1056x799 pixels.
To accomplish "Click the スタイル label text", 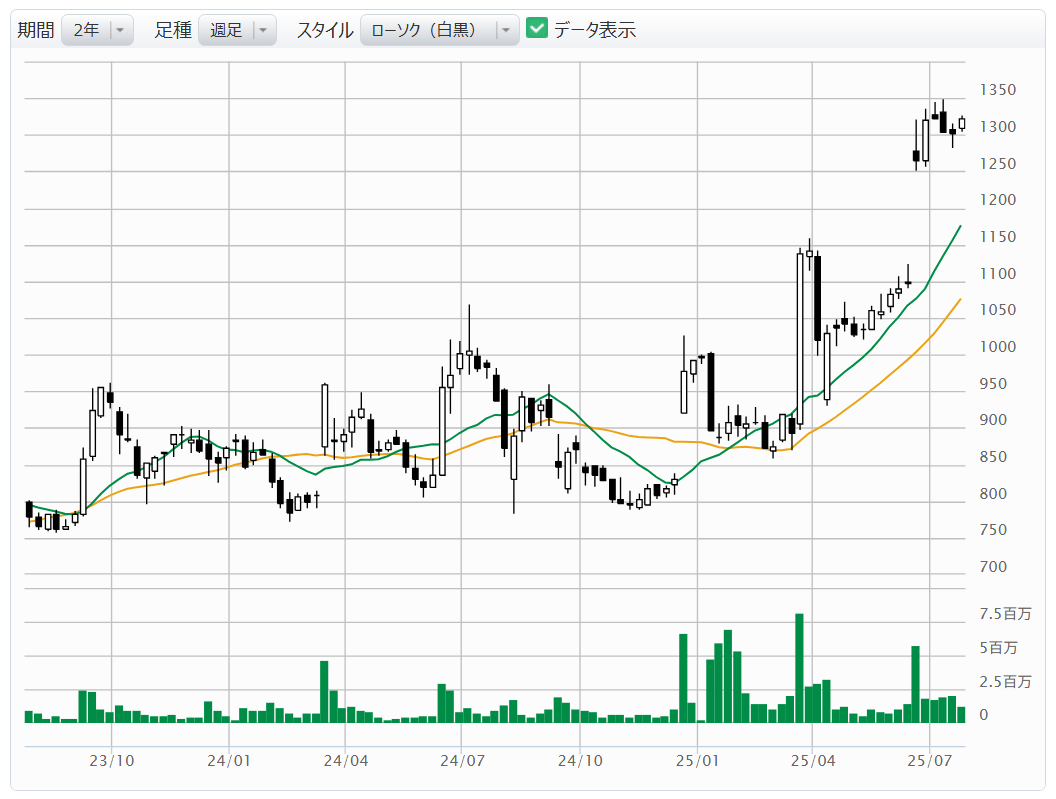I will tap(325, 30).
